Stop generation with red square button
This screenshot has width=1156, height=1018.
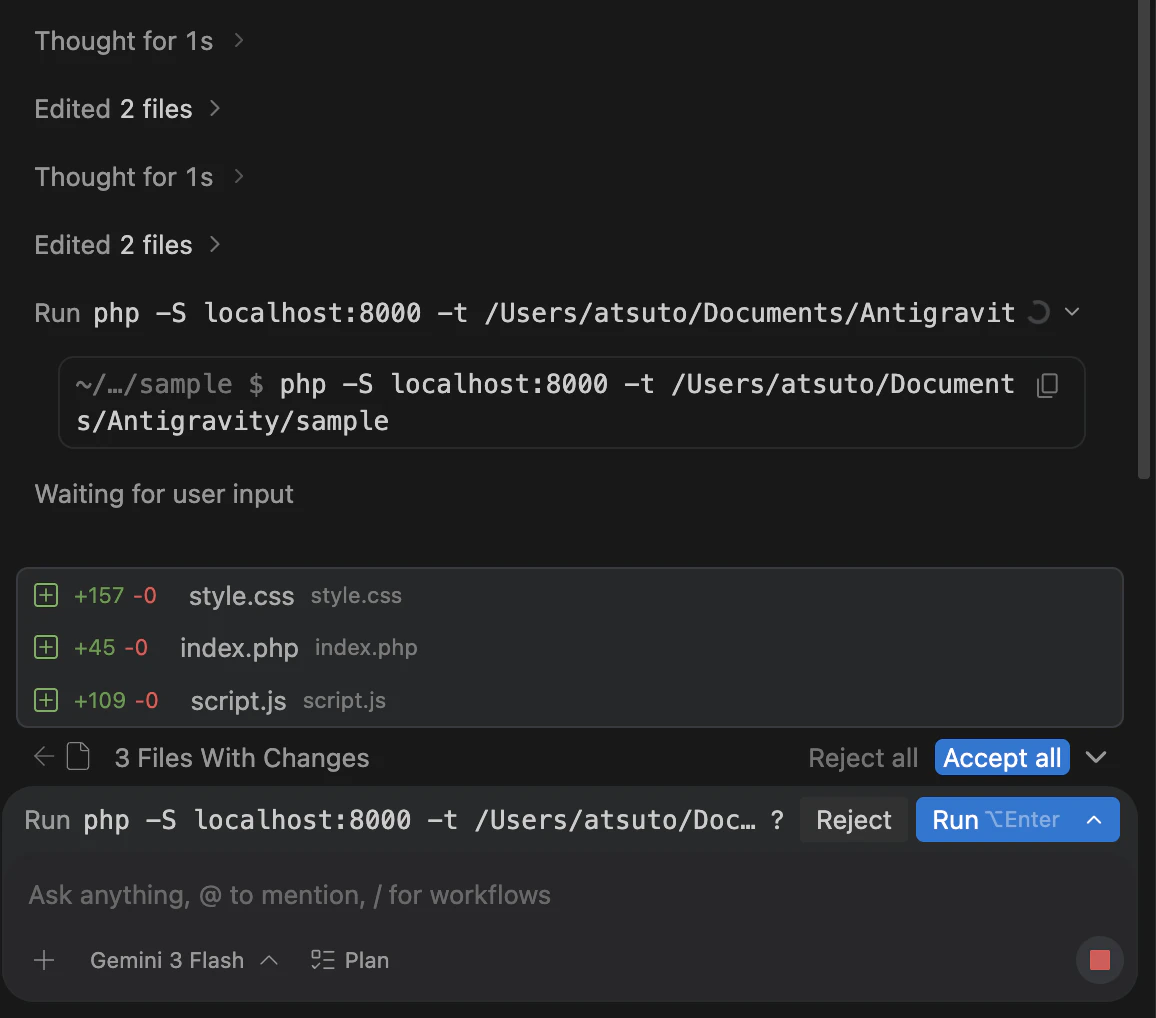coord(1099,960)
